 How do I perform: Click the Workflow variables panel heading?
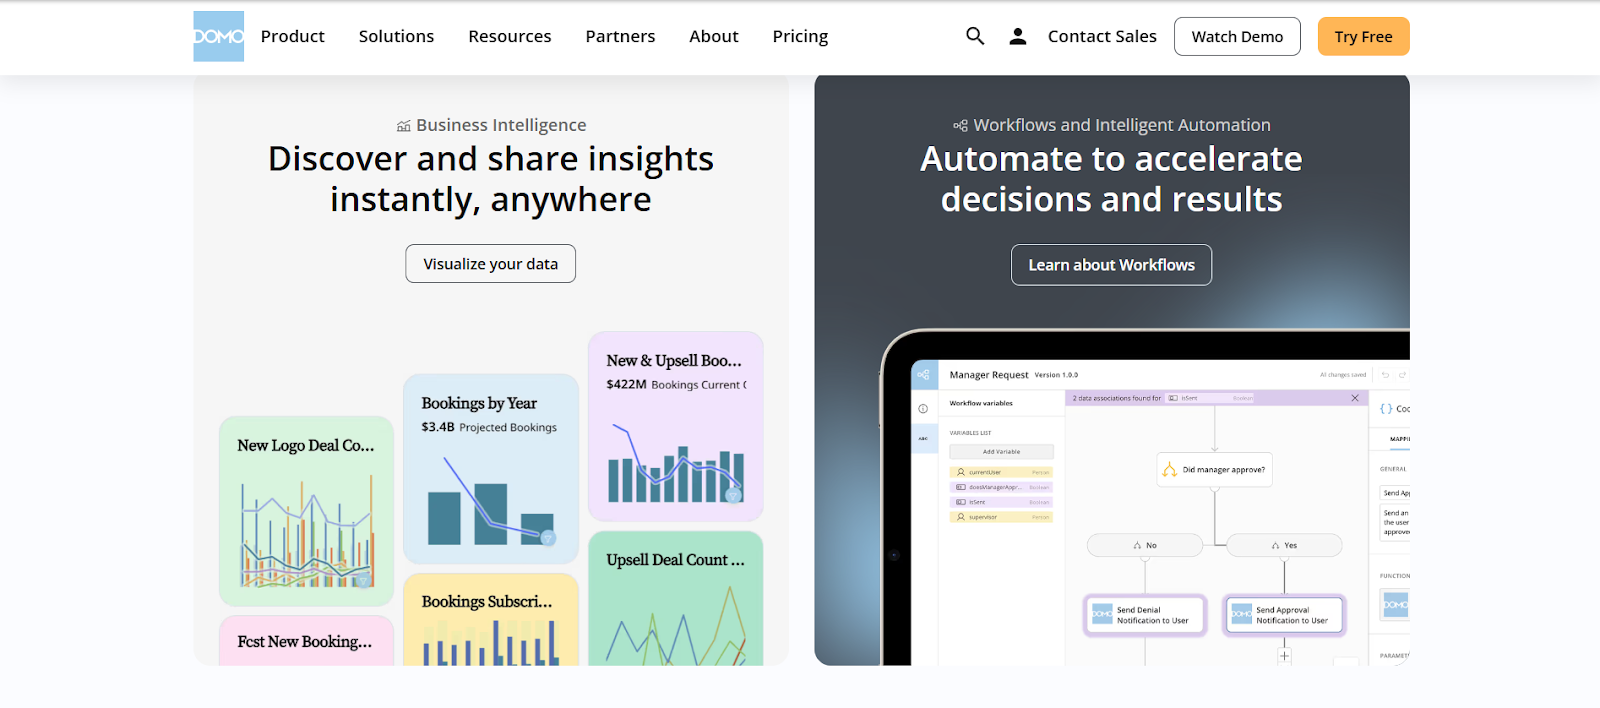(981, 404)
